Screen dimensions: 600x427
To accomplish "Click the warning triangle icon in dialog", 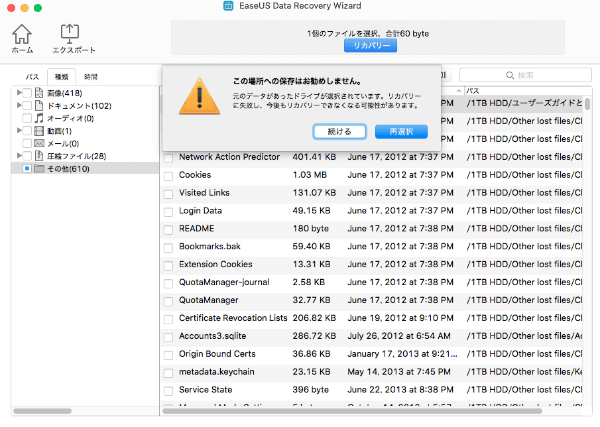I will pos(199,97).
